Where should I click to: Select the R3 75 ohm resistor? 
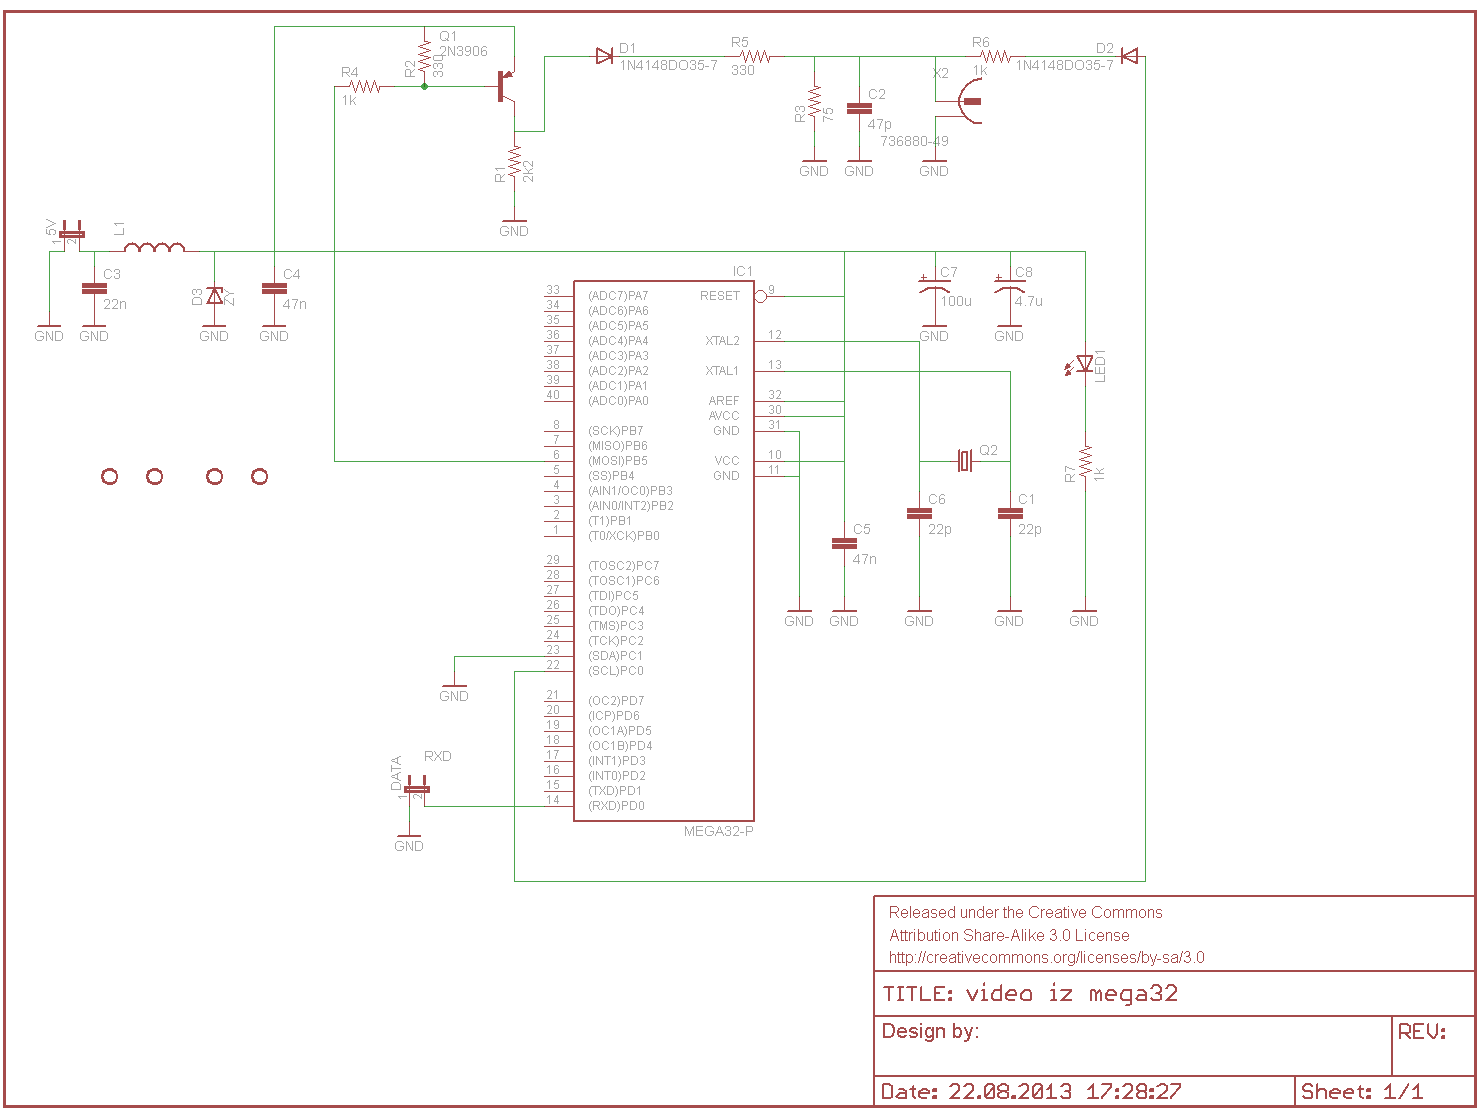814,102
